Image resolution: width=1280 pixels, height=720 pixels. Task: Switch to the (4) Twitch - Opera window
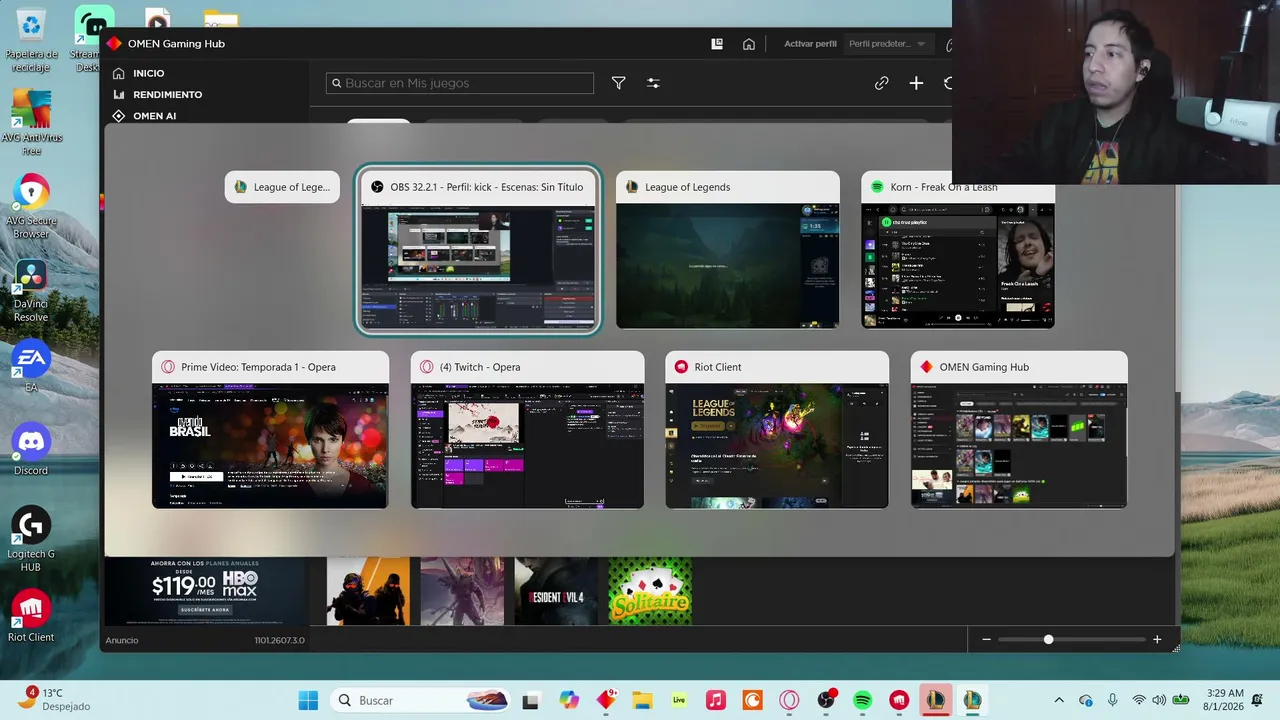[528, 430]
